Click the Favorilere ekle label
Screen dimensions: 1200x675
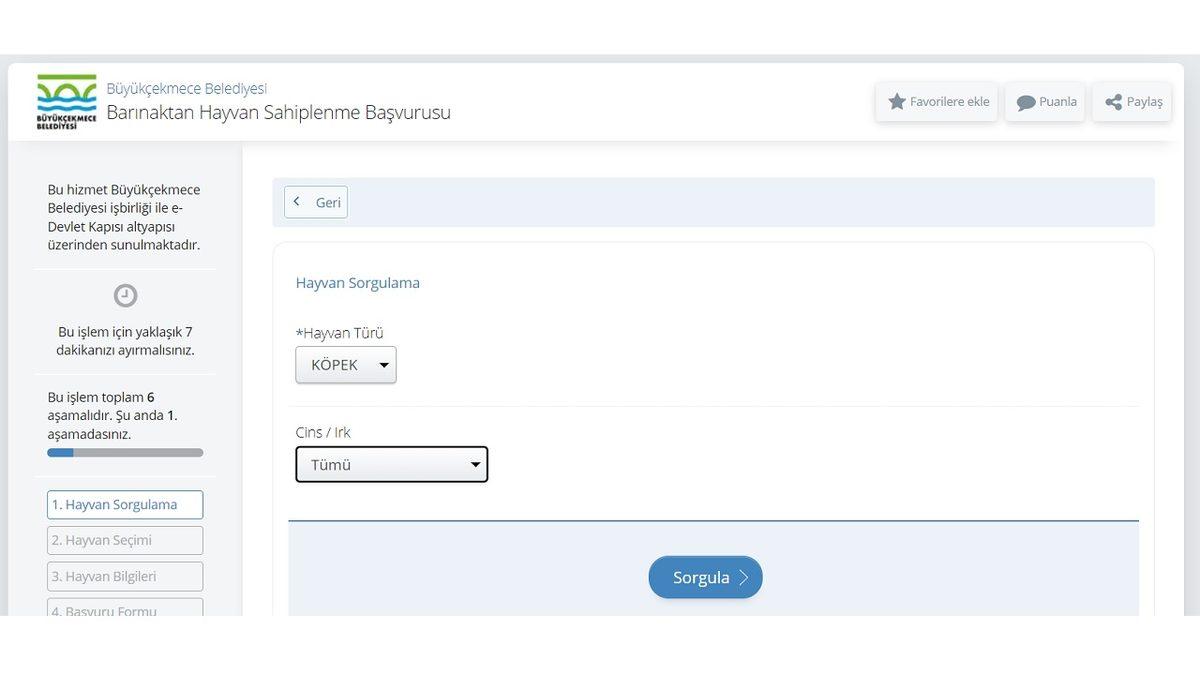click(950, 101)
